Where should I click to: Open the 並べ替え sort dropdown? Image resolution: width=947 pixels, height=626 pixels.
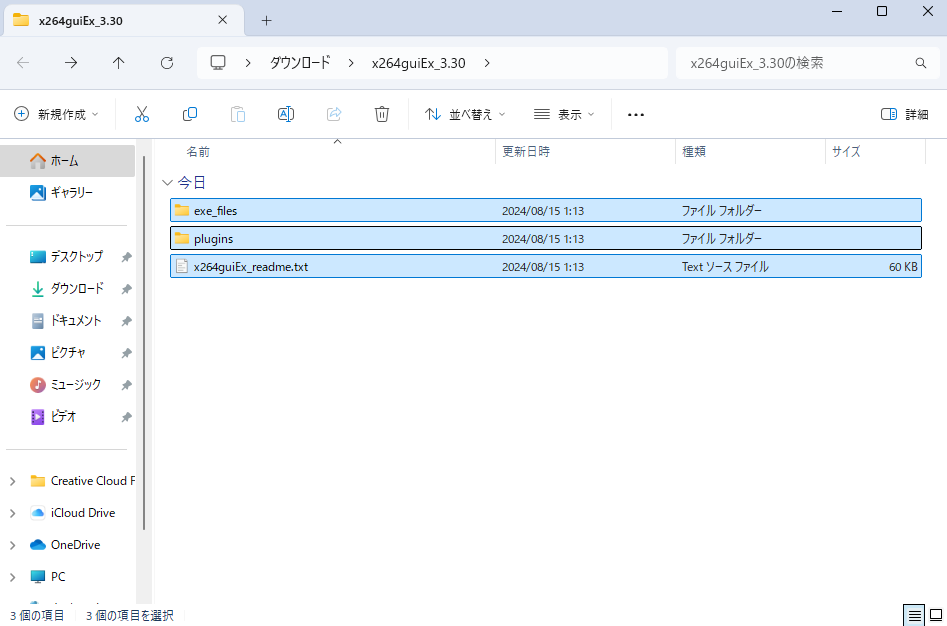pyautogui.click(x=465, y=114)
